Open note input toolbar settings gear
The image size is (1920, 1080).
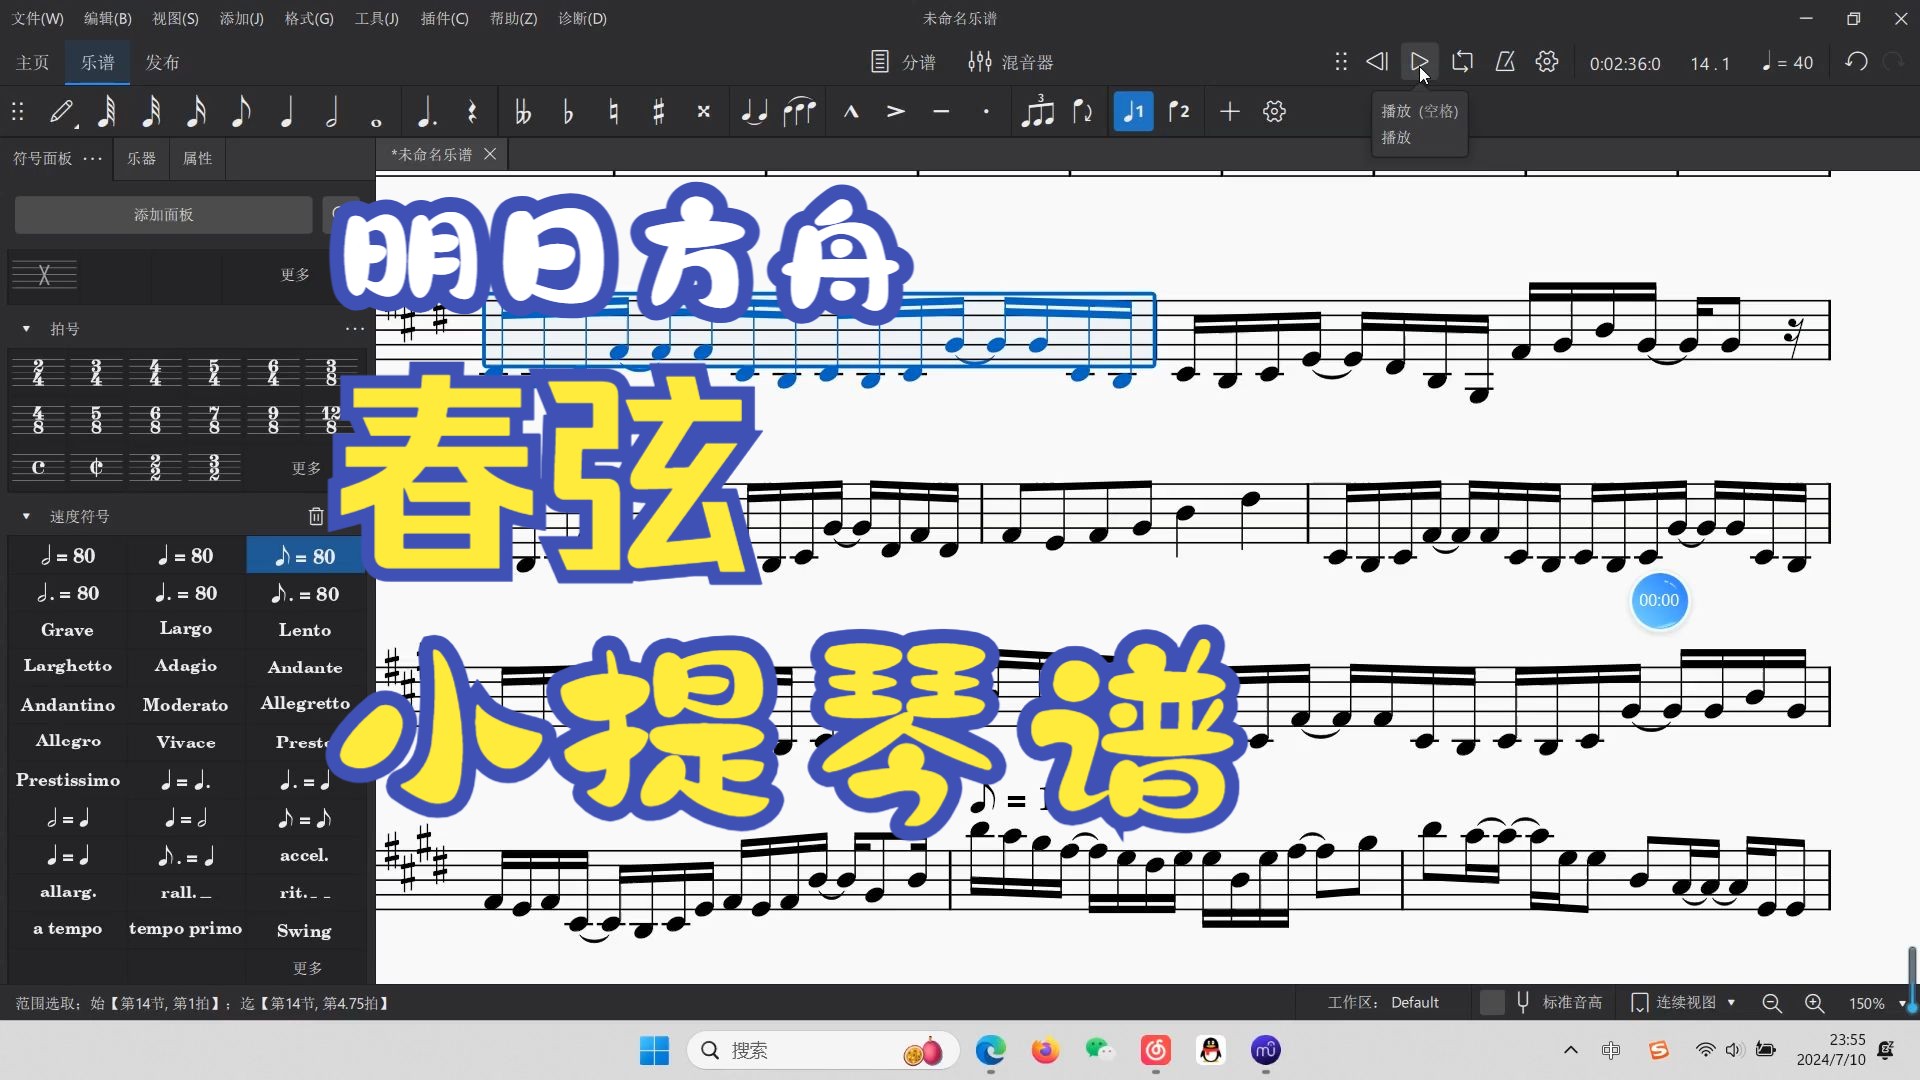1274,112
